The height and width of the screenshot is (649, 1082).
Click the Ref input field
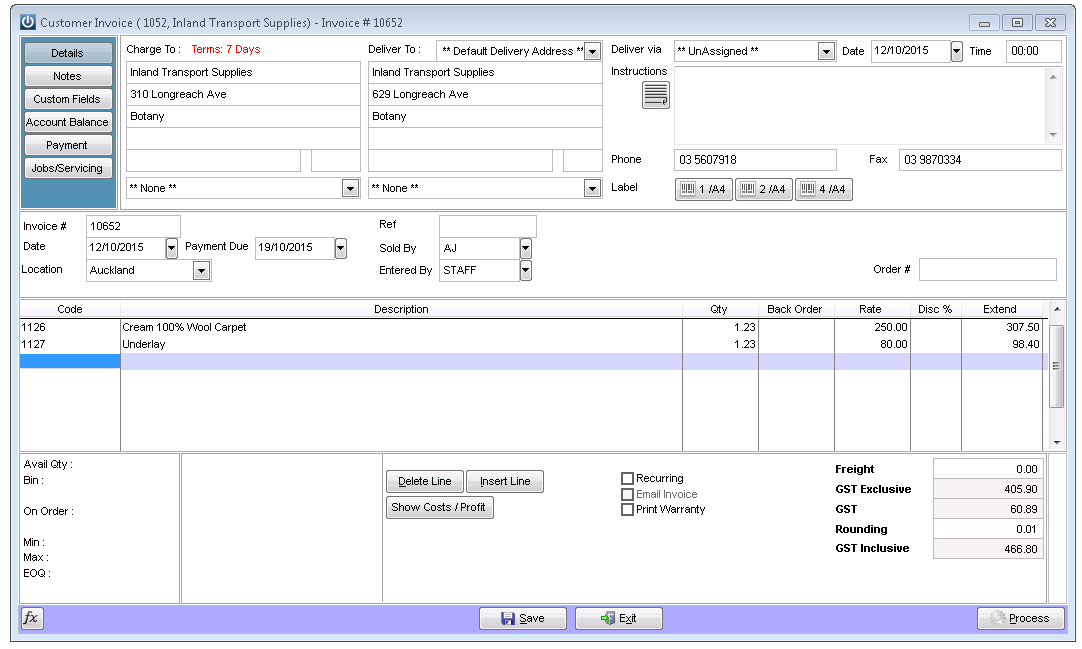pyautogui.click(x=488, y=226)
